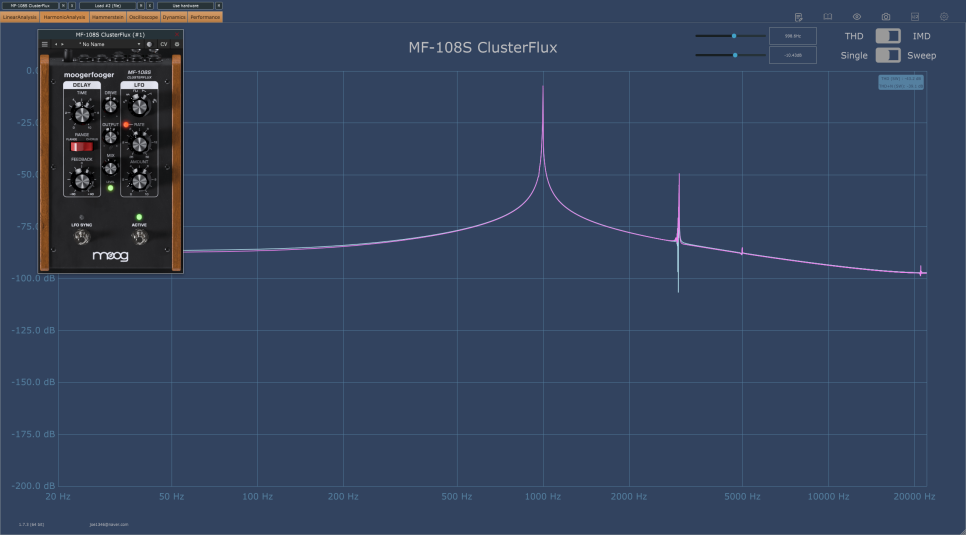Click the MF-108S ClusterFlux plugin slot button
The width and height of the screenshot is (966, 535).
pyautogui.click(x=30, y=6)
